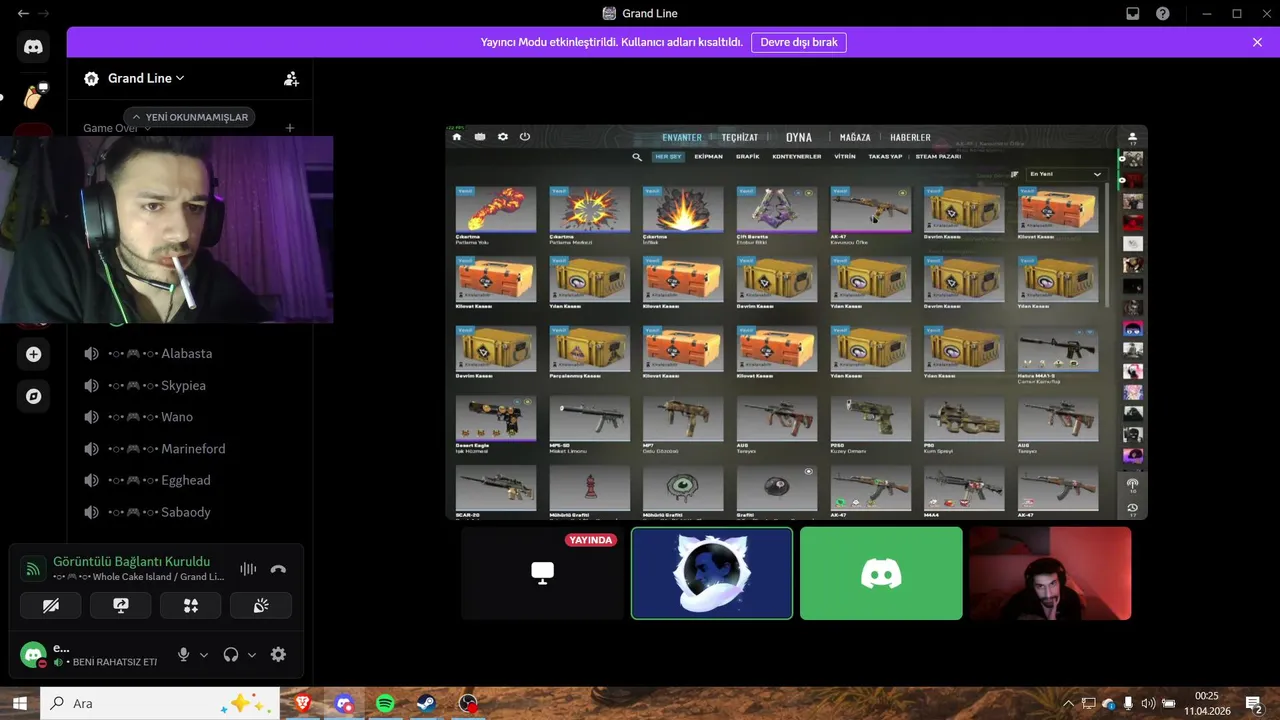Select the TEÇHİZAT tab in the stream
This screenshot has width=1280, height=720.
[740, 137]
